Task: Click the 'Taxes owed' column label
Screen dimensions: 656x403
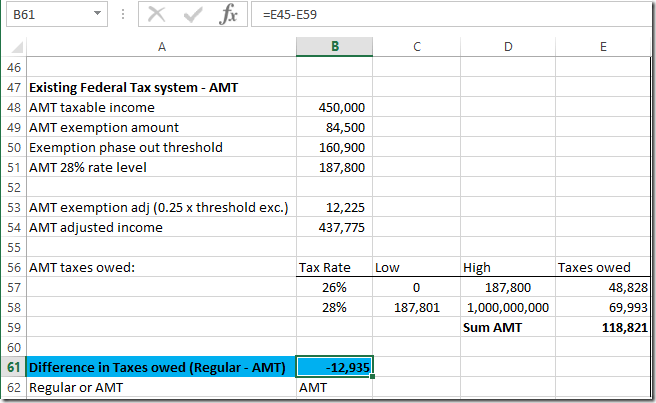Action: tap(594, 267)
